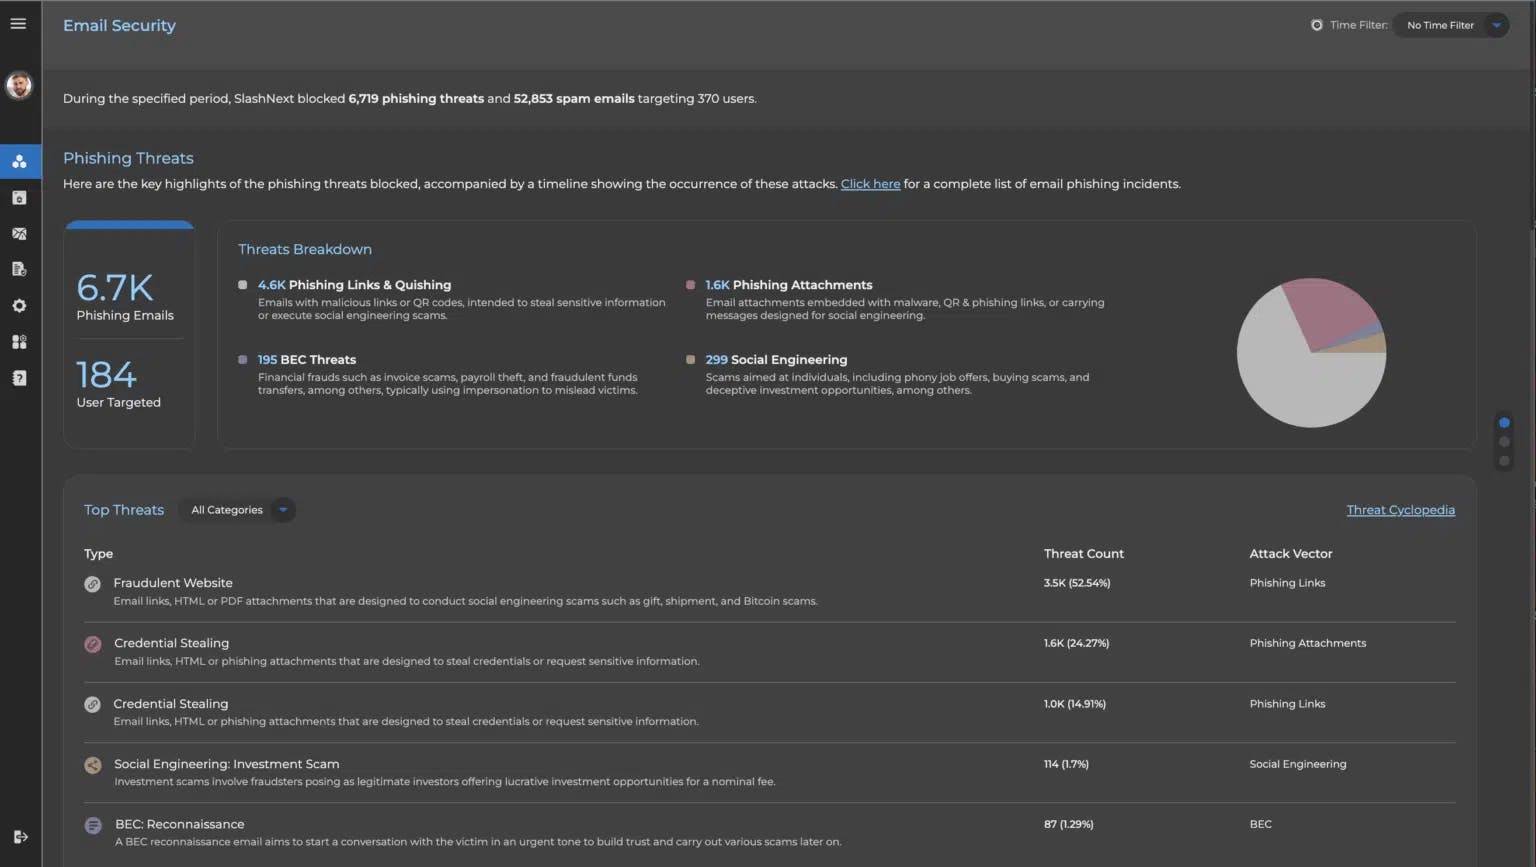The width and height of the screenshot is (1536, 867).
Task: Click the logout icon at sidebar bottom
Action: (21, 837)
